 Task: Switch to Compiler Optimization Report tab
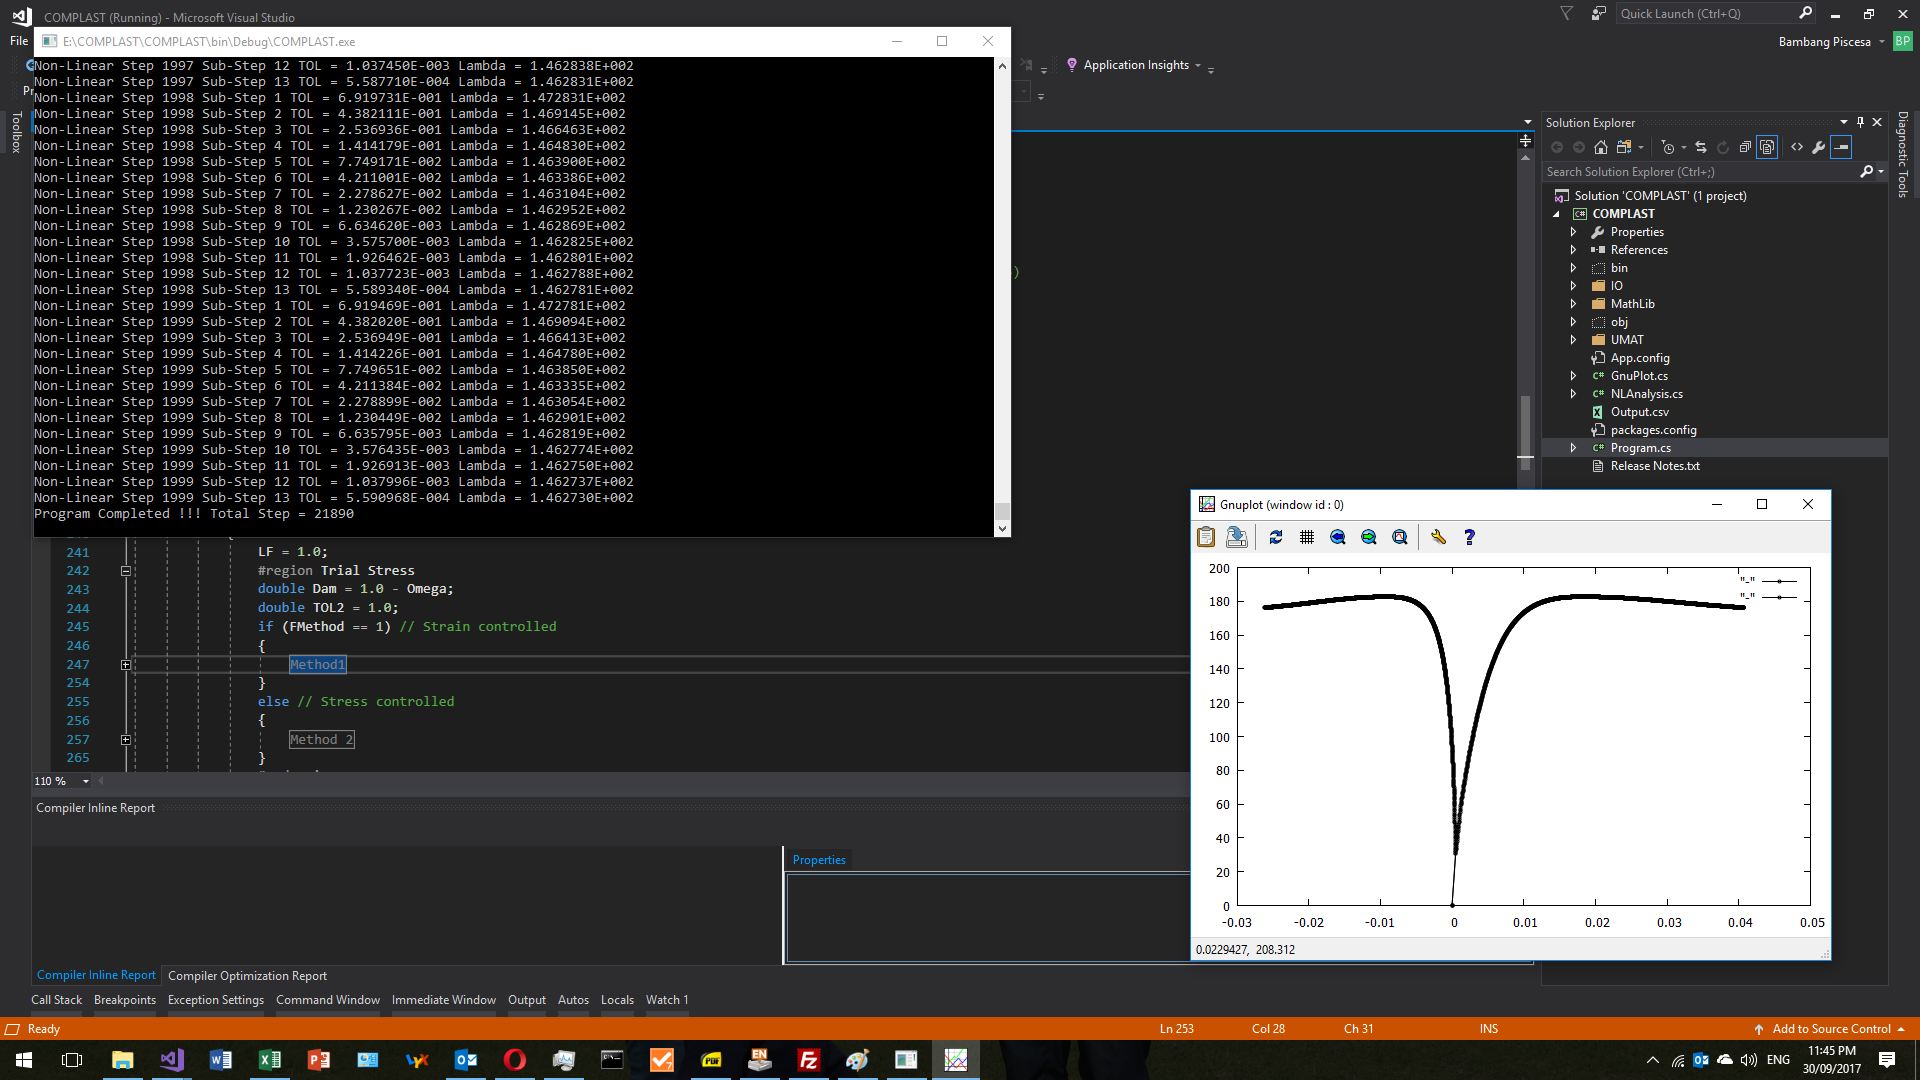pyautogui.click(x=247, y=976)
